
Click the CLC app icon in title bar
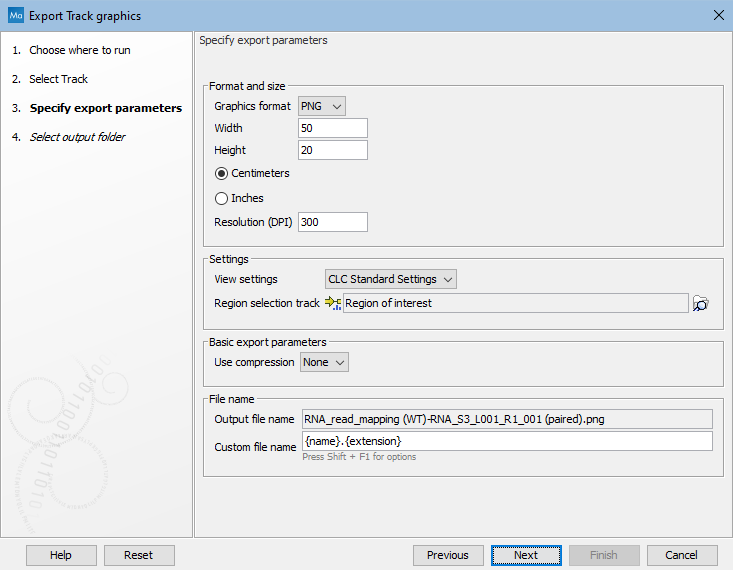tap(15, 15)
